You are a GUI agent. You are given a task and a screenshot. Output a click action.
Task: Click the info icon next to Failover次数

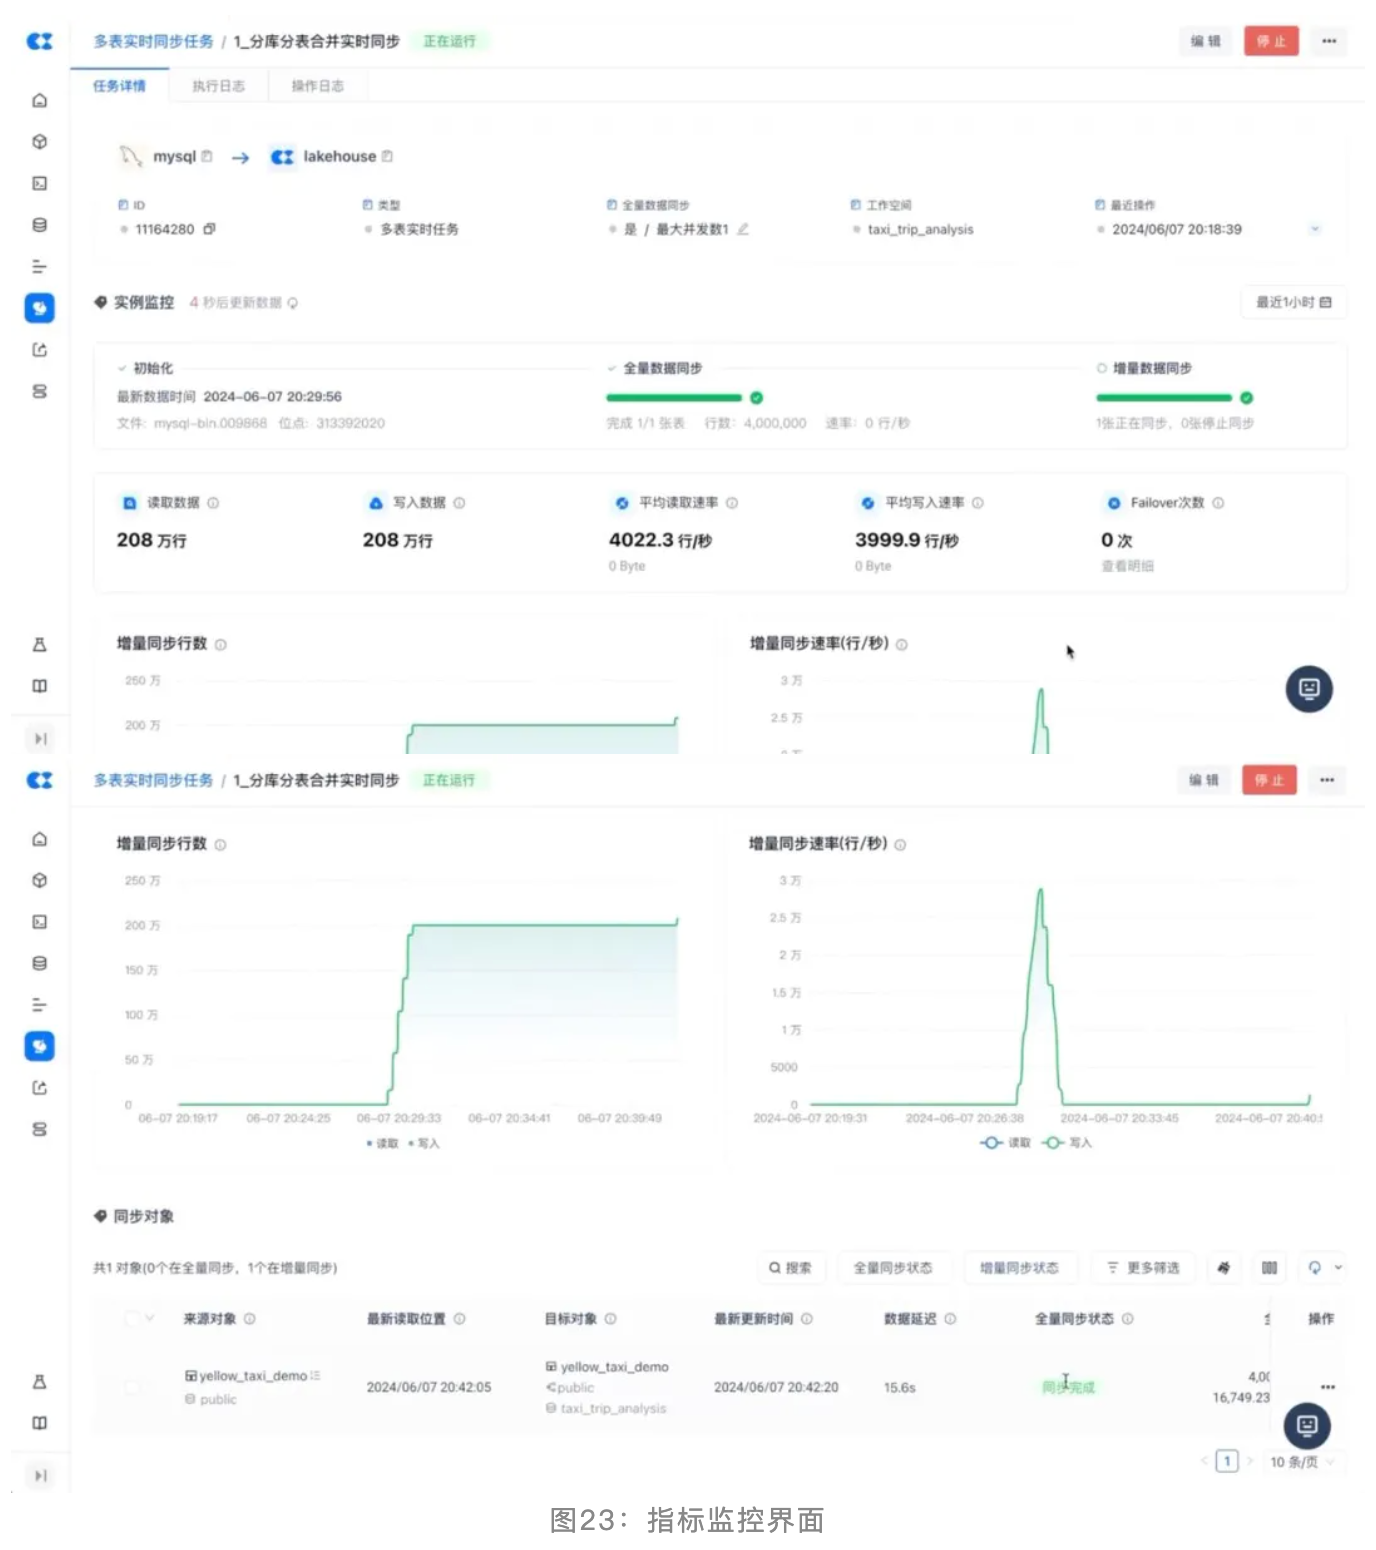(x=1218, y=503)
